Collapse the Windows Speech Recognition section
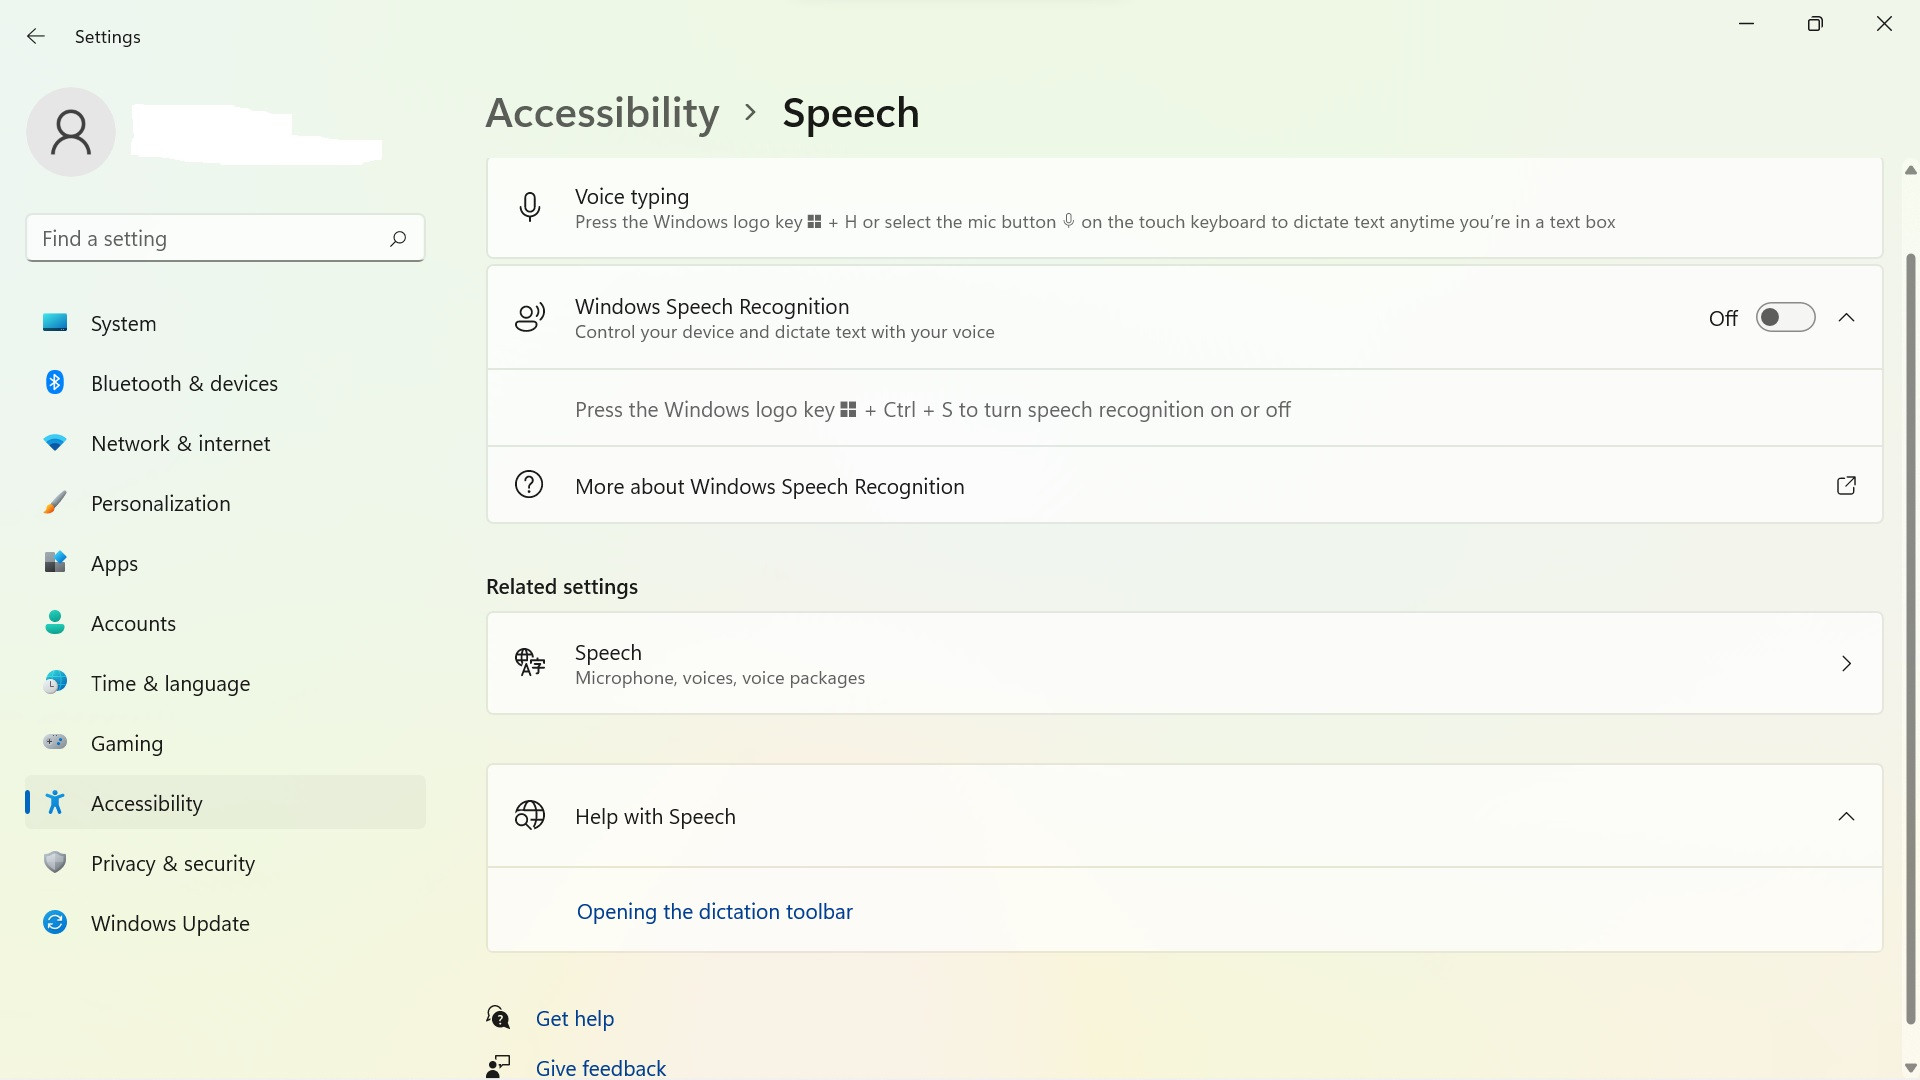Image resolution: width=1920 pixels, height=1080 pixels. (1846, 318)
